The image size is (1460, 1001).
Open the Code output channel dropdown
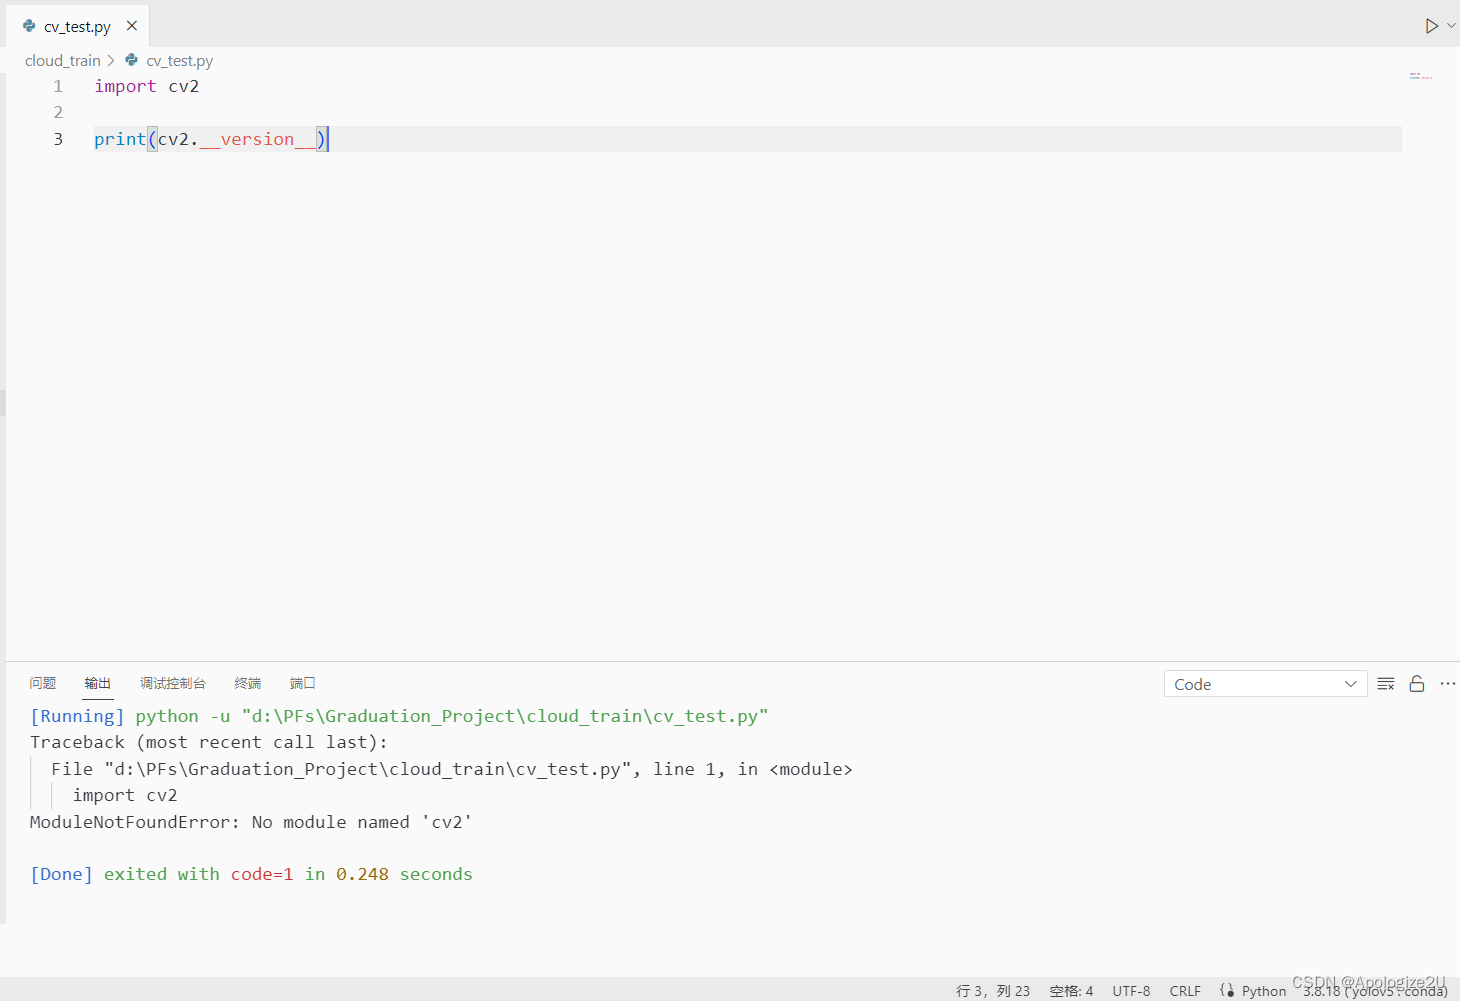pyautogui.click(x=1265, y=684)
